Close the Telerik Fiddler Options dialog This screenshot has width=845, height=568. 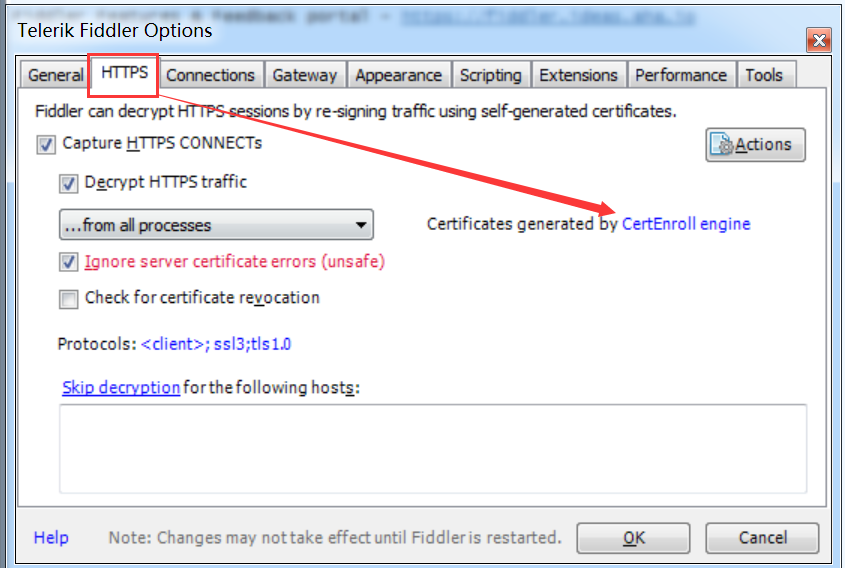pyautogui.click(x=819, y=40)
